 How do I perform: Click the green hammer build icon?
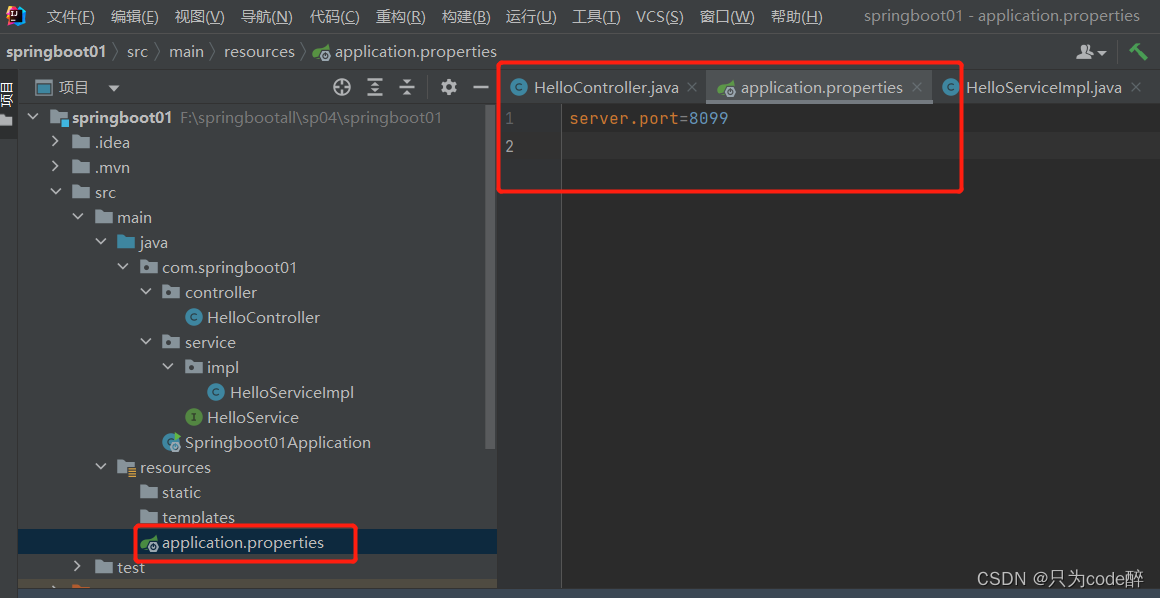click(1138, 51)
